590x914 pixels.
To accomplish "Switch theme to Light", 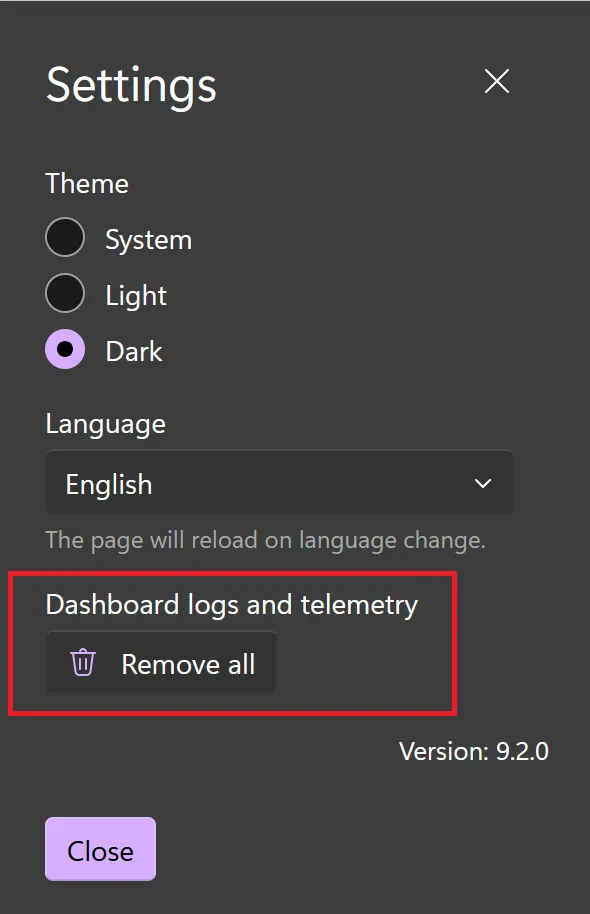I will click(x=66, y=293).
